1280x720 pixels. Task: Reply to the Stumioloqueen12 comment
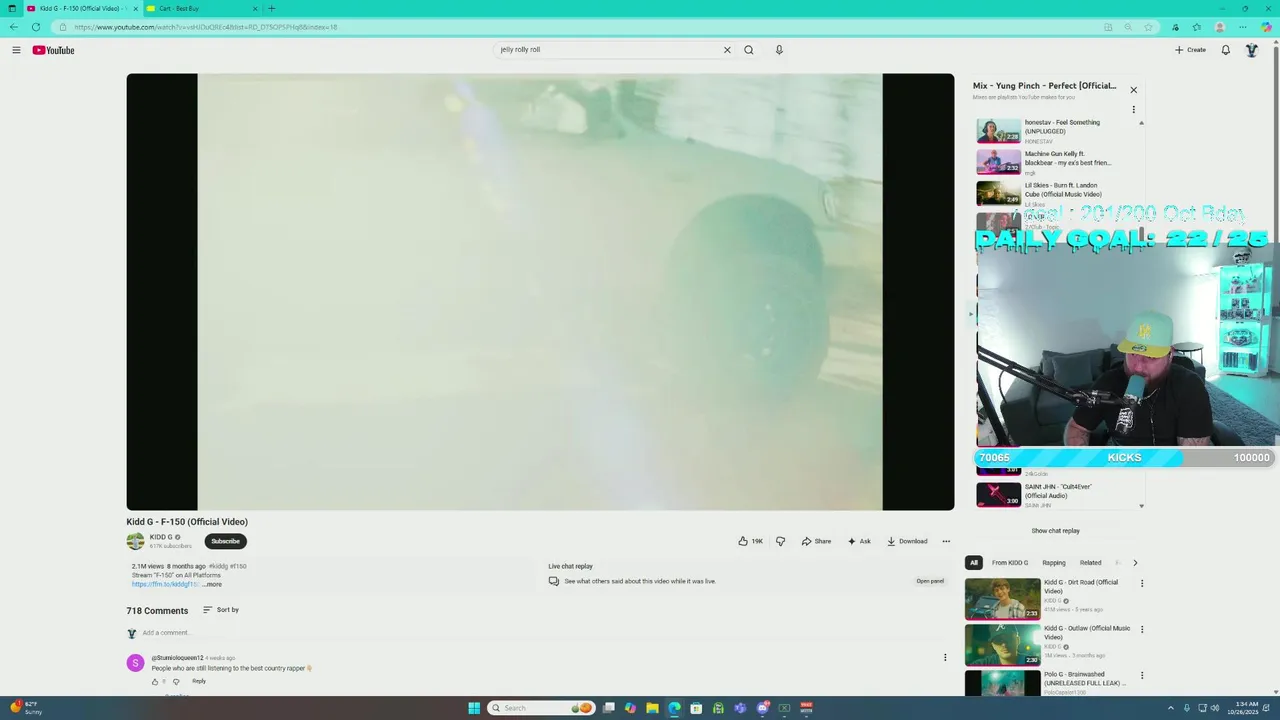point(199,681)
